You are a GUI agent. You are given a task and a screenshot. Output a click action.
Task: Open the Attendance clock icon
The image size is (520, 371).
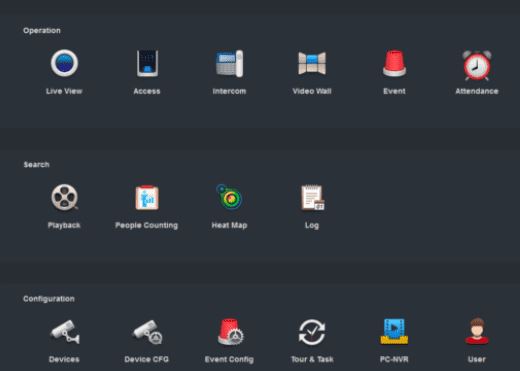coord(477,65)
